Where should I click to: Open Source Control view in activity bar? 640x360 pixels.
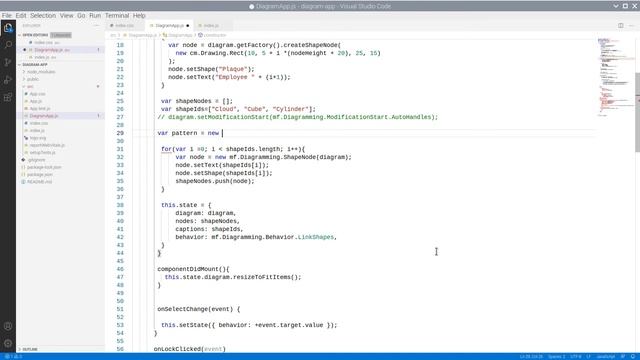tap(8, 62)
